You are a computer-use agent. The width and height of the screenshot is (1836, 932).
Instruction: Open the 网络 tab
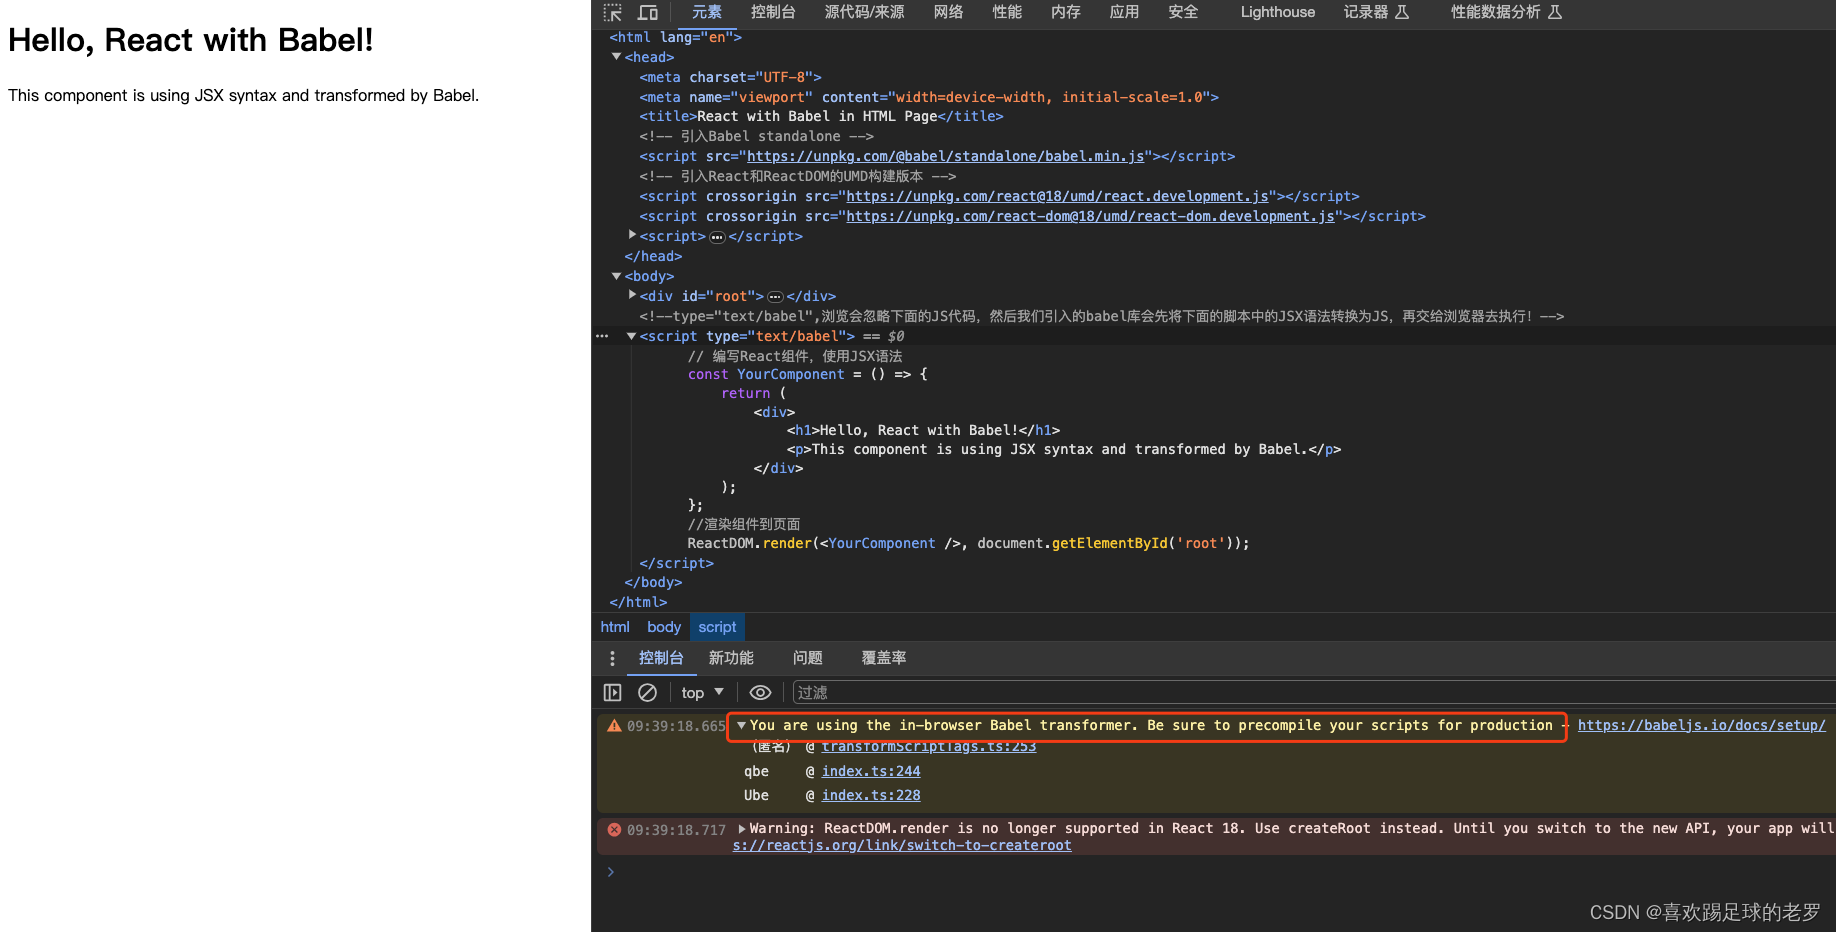(948, 12)
